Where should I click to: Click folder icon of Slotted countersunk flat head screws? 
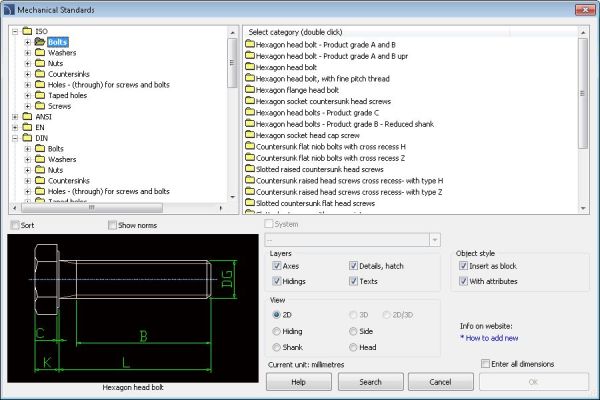tap(250, 202)
